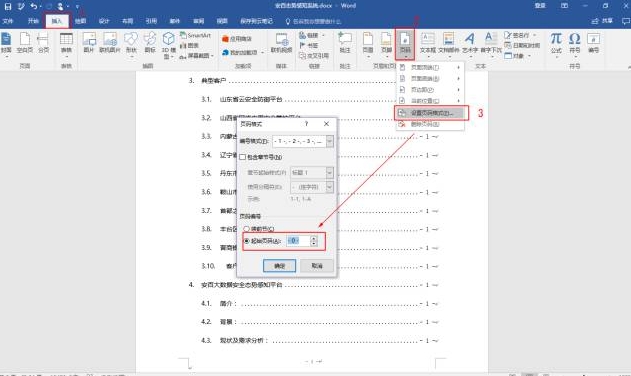Click the Page Number ribbon button
Image resolution: width=631 pixels, height=376 pixels.
(405, 43)
